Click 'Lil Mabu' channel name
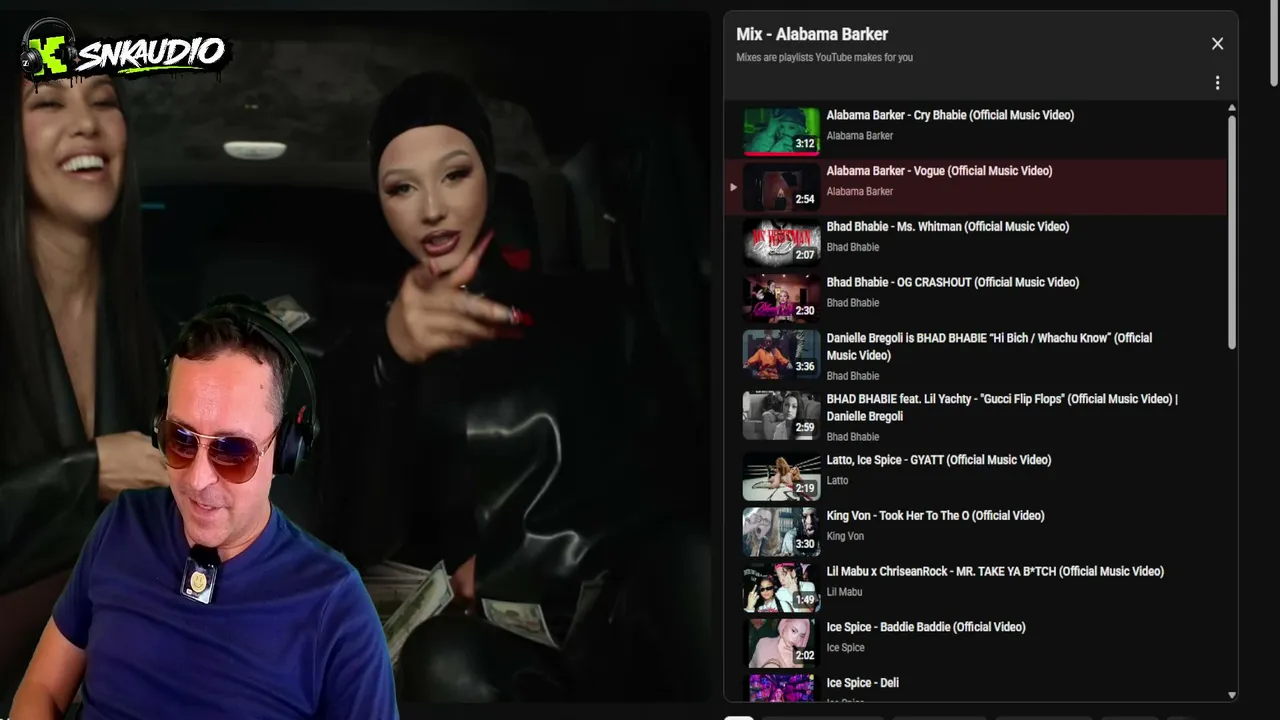The image size is (1280, 720). (844, 592)
